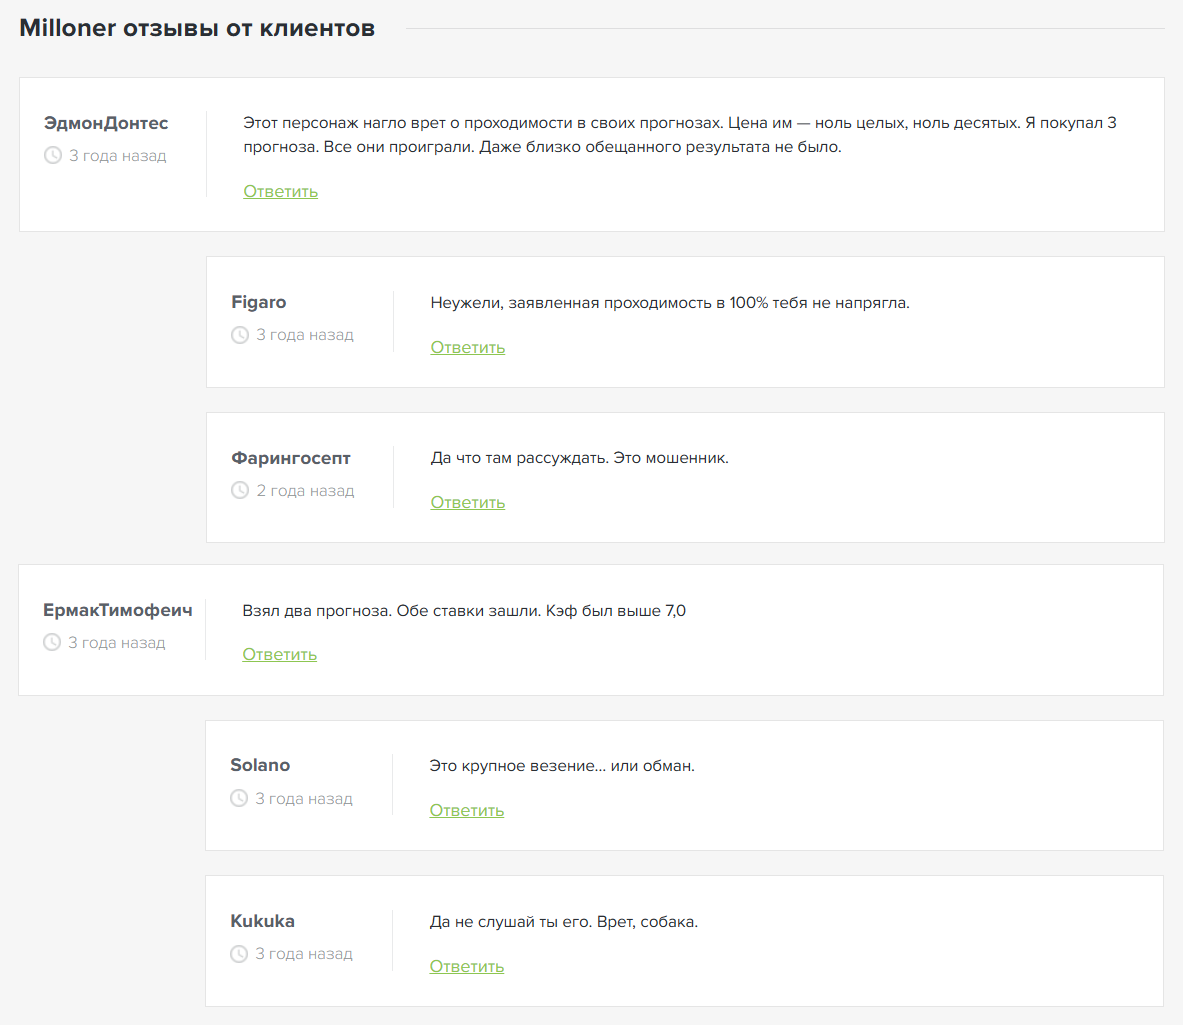
Task: Click the clock icon beside ЭдмонДонтес's timestamp
Action: point(53,156)
